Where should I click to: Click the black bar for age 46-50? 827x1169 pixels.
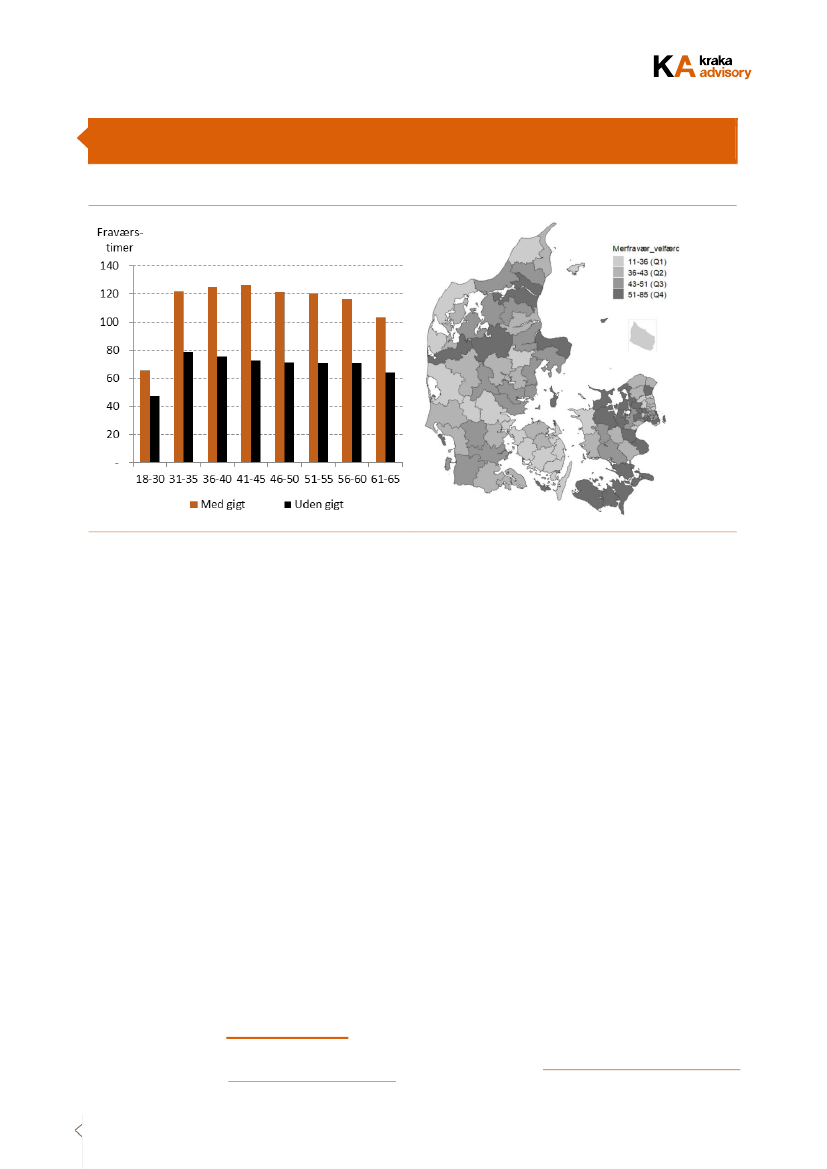tap(289, 412)
